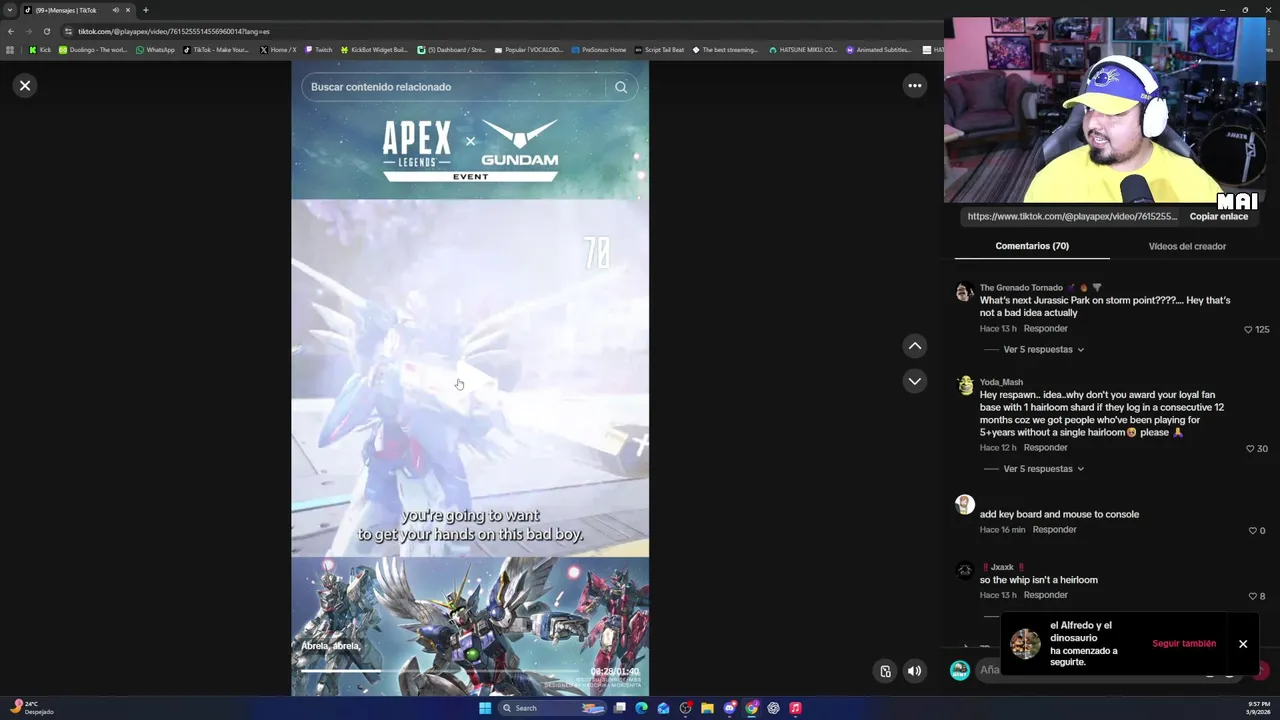Click the taskbar Search box
This screenshot has height=720, width=1280.
click(552, 708)
